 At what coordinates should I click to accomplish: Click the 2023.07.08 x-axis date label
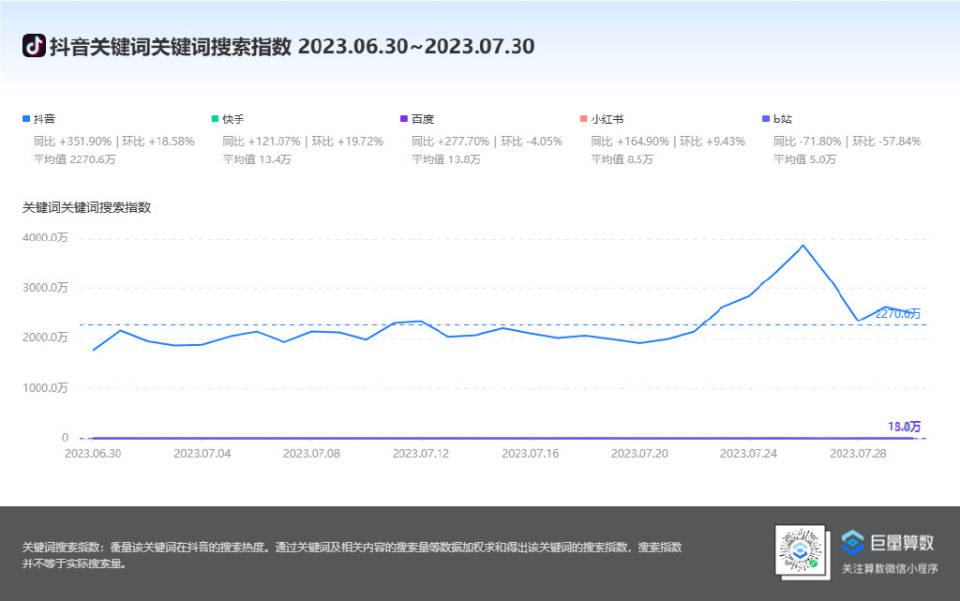tap(311, 454)
